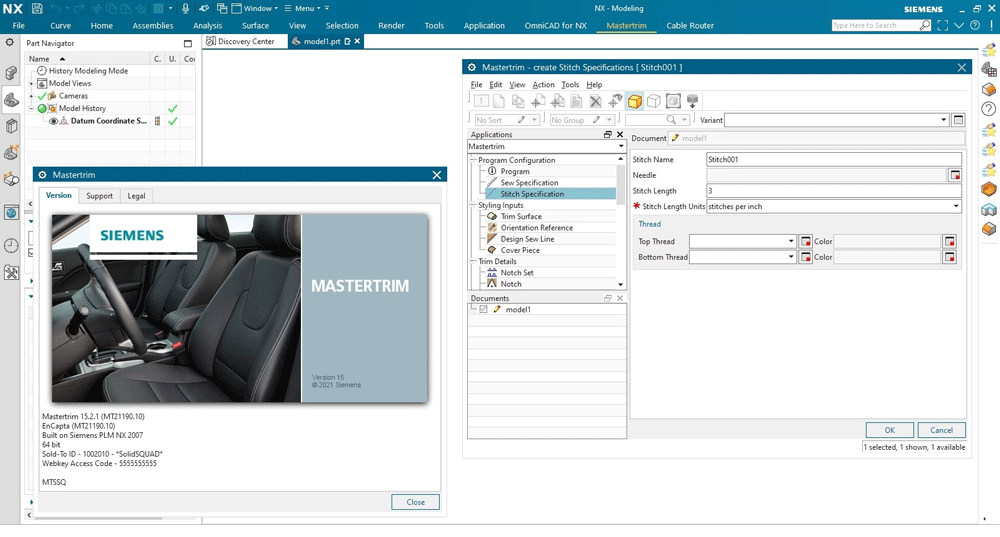
Task: Select Trim Surface under Styling Inputs
Action: pyautogui.click(x=521, y=217)
